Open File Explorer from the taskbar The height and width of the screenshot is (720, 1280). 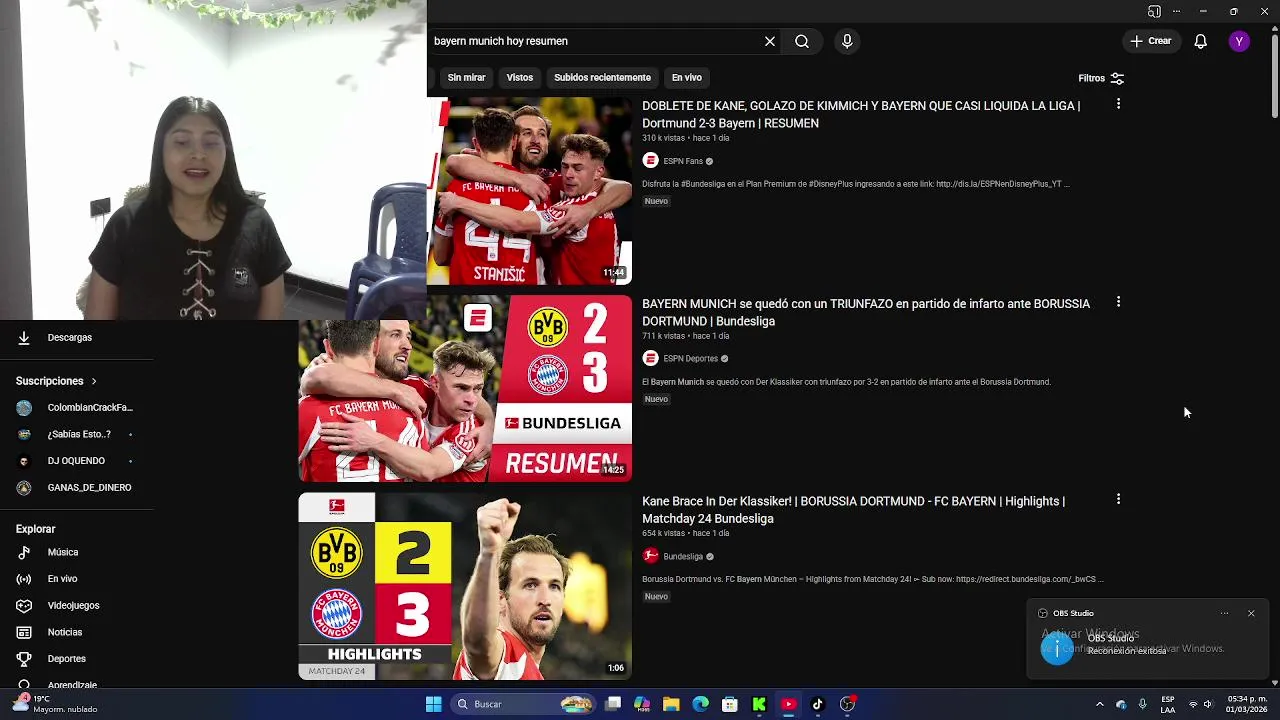[671, 704]
